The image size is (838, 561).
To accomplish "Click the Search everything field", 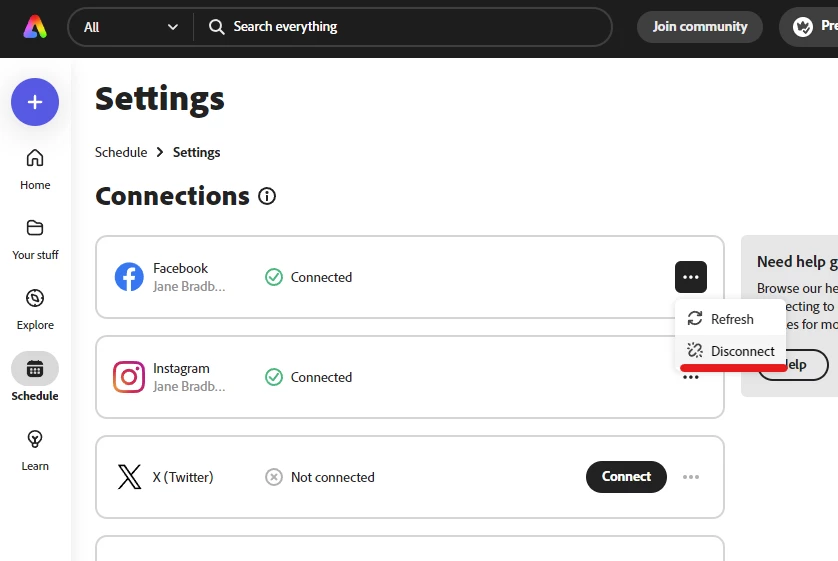I will click(402, 27).
